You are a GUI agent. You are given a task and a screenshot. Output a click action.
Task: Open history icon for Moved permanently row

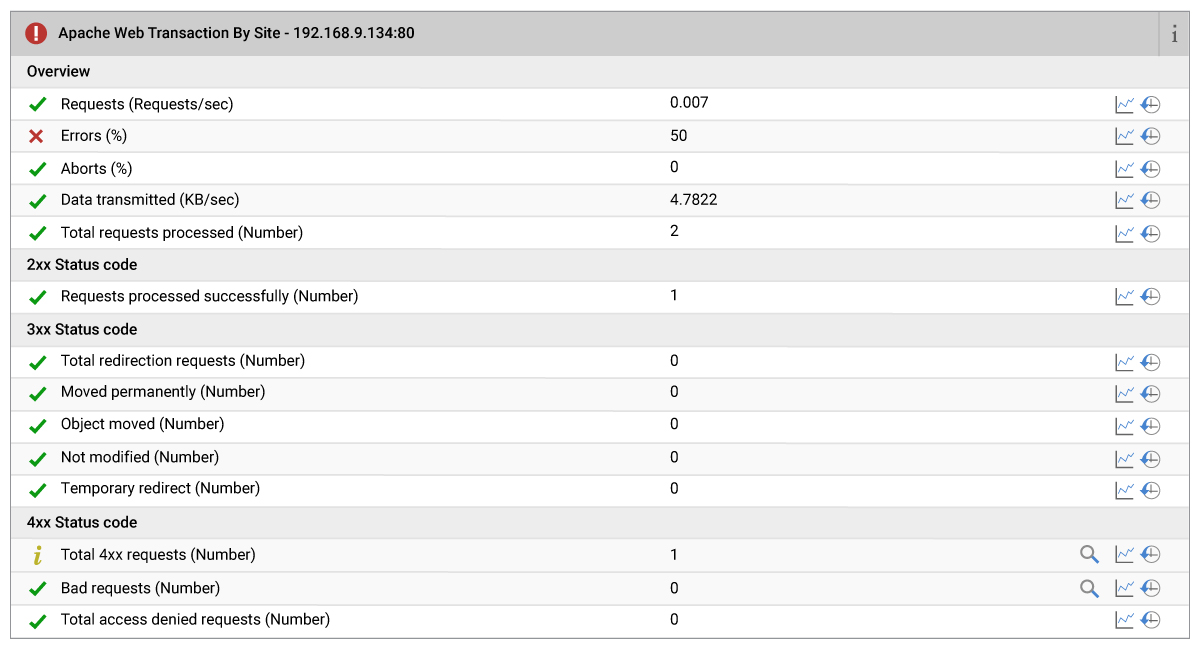[1150, 393]
